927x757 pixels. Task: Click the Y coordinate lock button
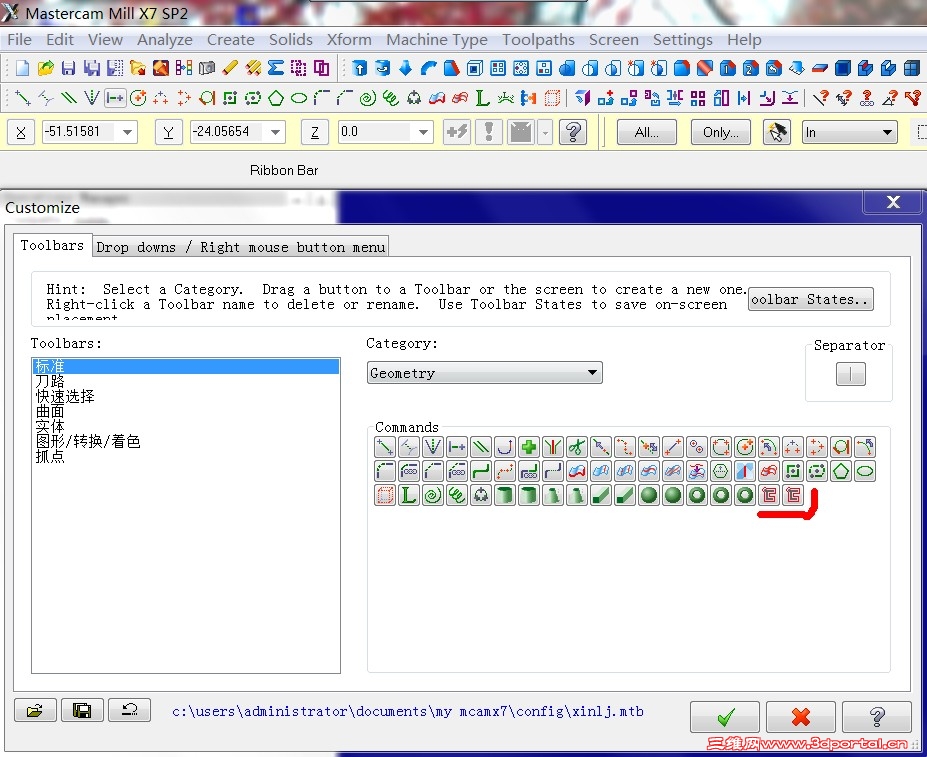pyautogui.click(x=168, y=132)
